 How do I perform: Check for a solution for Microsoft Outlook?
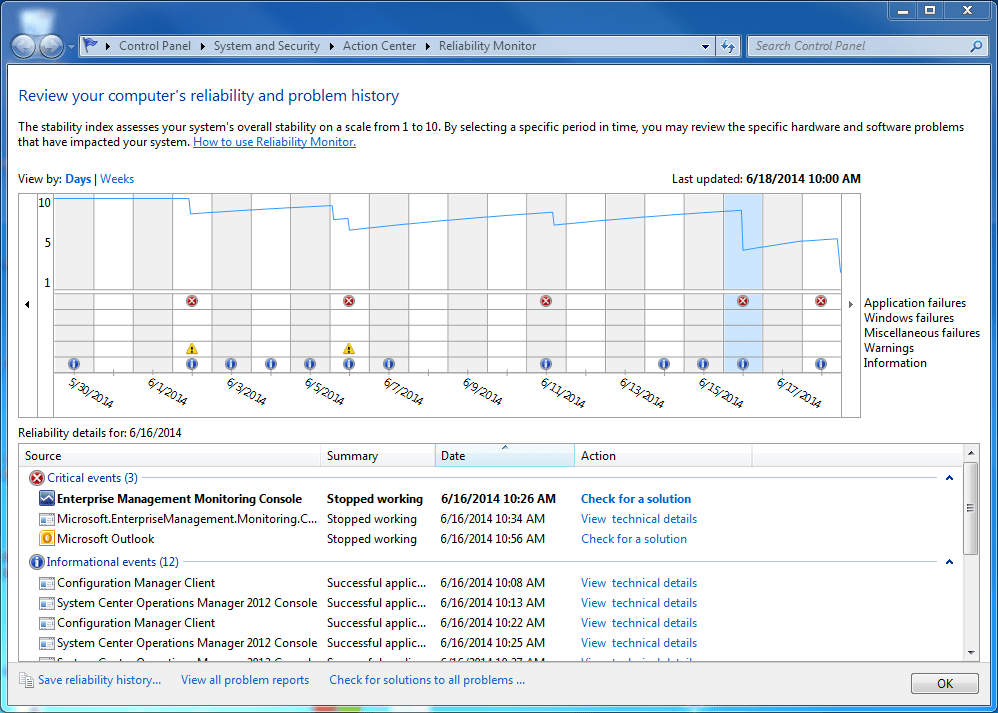click(x=634, y=539)
